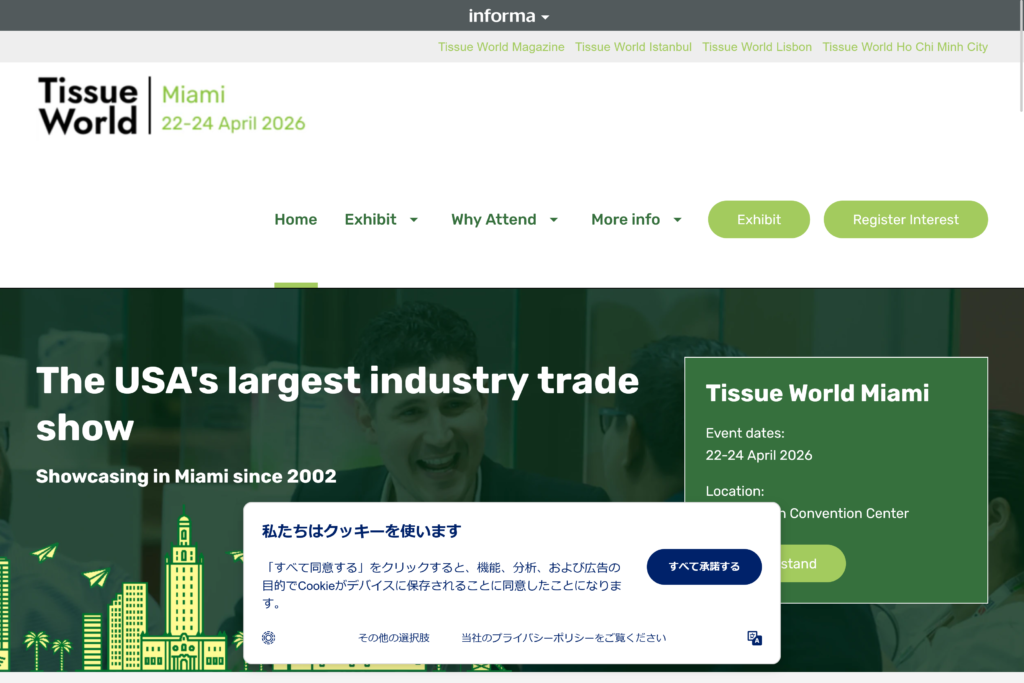
Task: Go to the Home menu item
Action: [295, 220]
